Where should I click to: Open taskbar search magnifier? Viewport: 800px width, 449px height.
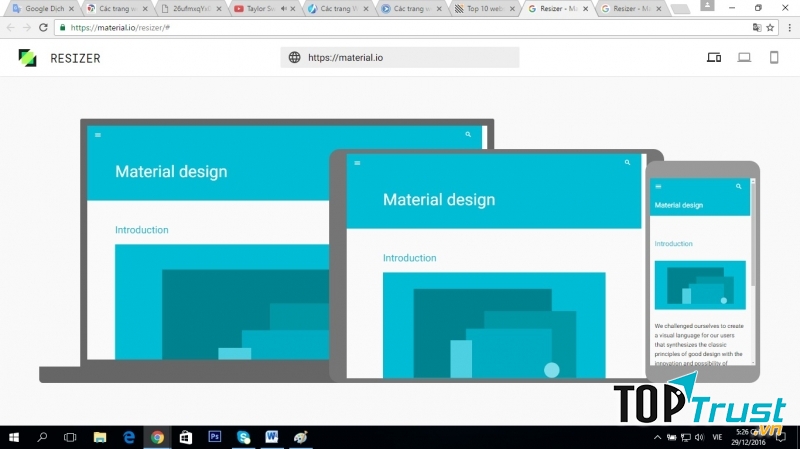tap(42, 437)
